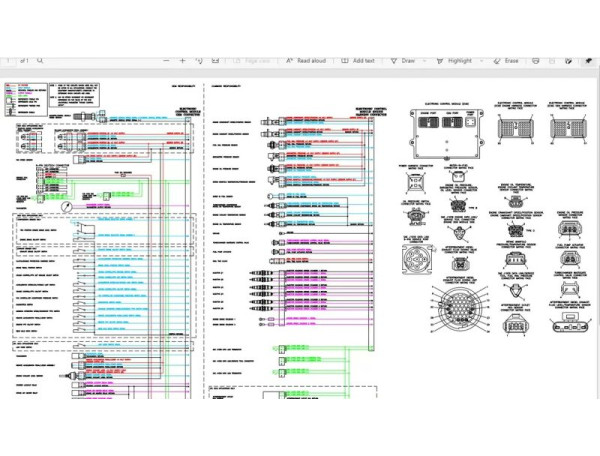This screenshot has width=600, height=456.
Task: Open the Find search icon
Action: [40, 60]
